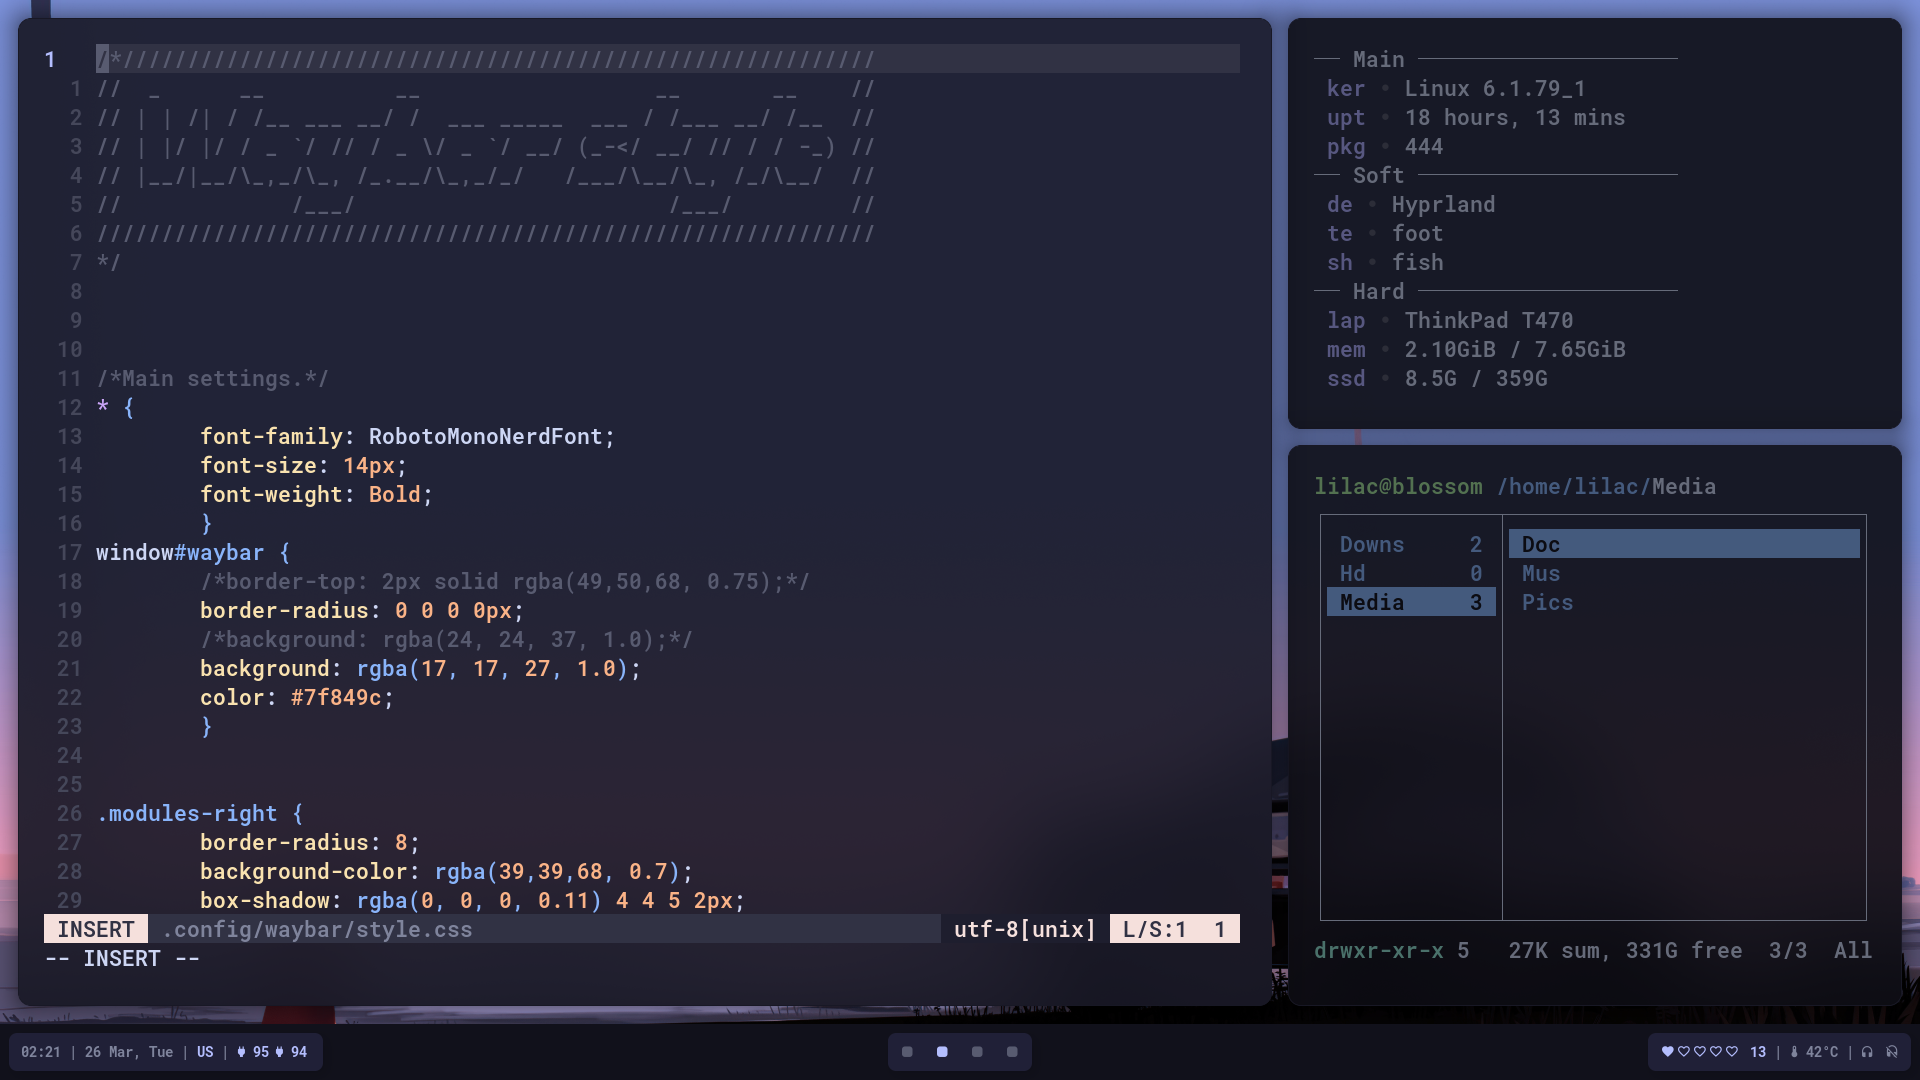Click 'border-radius: 8;' on line 27

coord(310,843)
